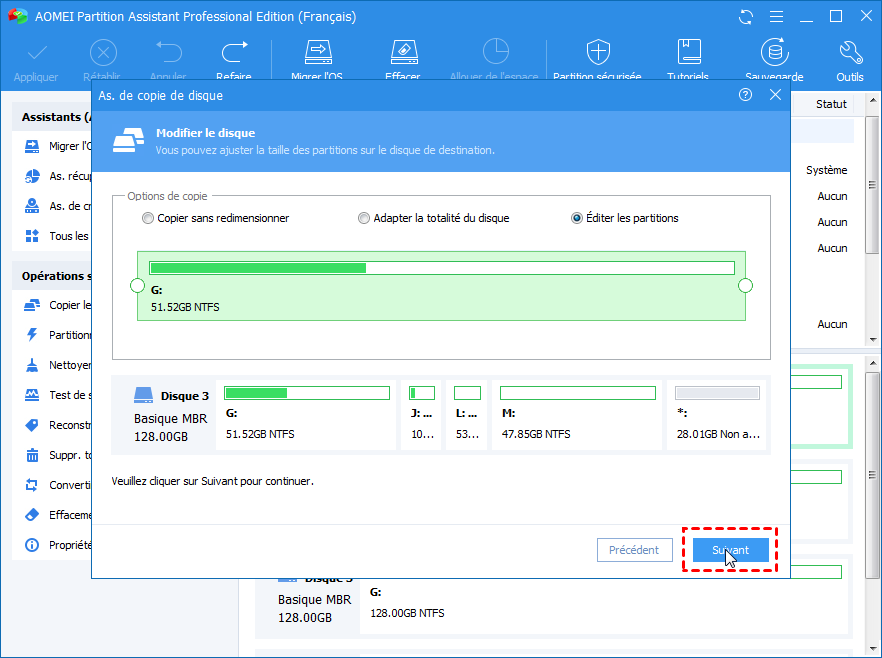Click the AOMEI app logo in title bar
This screenshot has height=658, width=882.
pos(18,16)
